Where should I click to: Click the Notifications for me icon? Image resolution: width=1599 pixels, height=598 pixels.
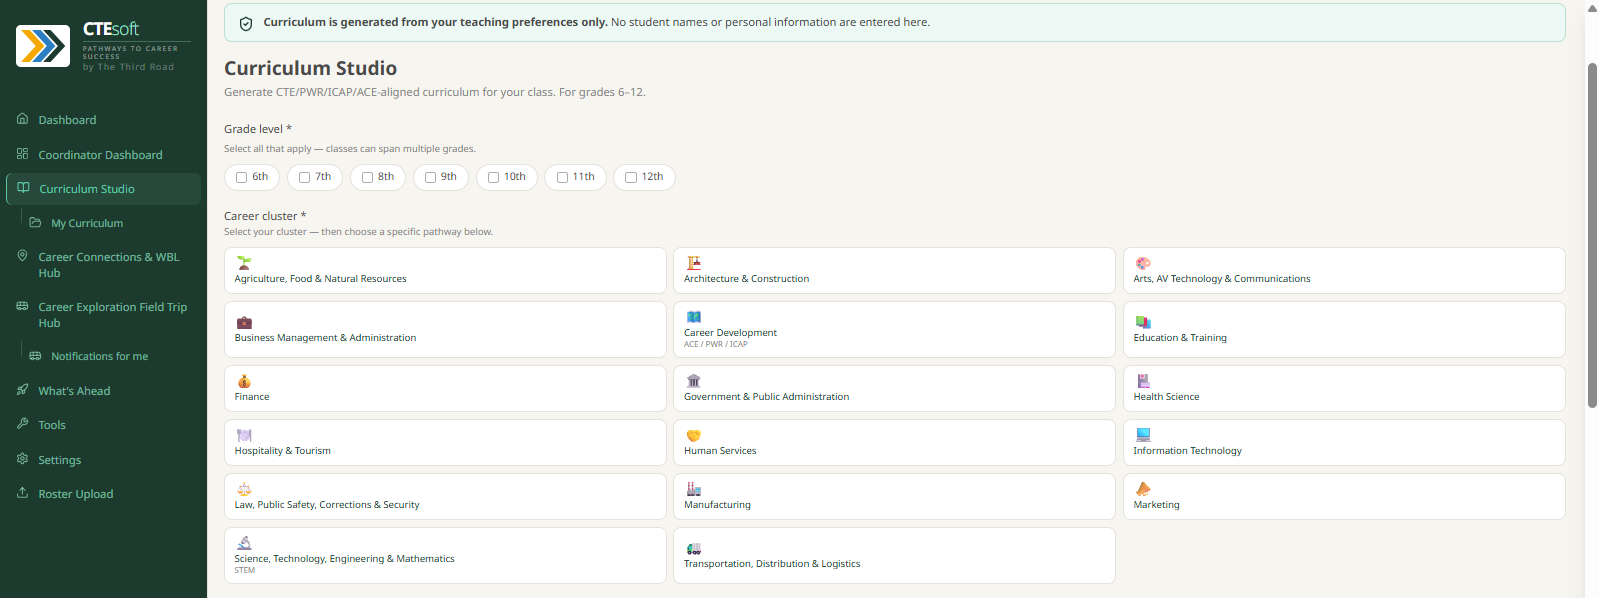click(35, 356)
